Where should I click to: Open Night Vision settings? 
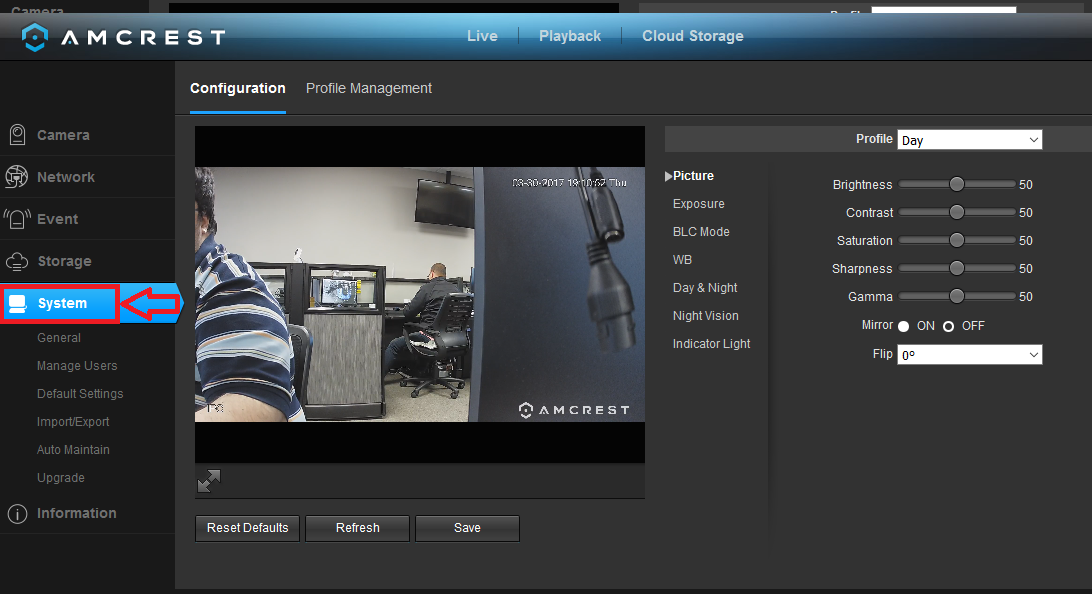click(705, 315)
